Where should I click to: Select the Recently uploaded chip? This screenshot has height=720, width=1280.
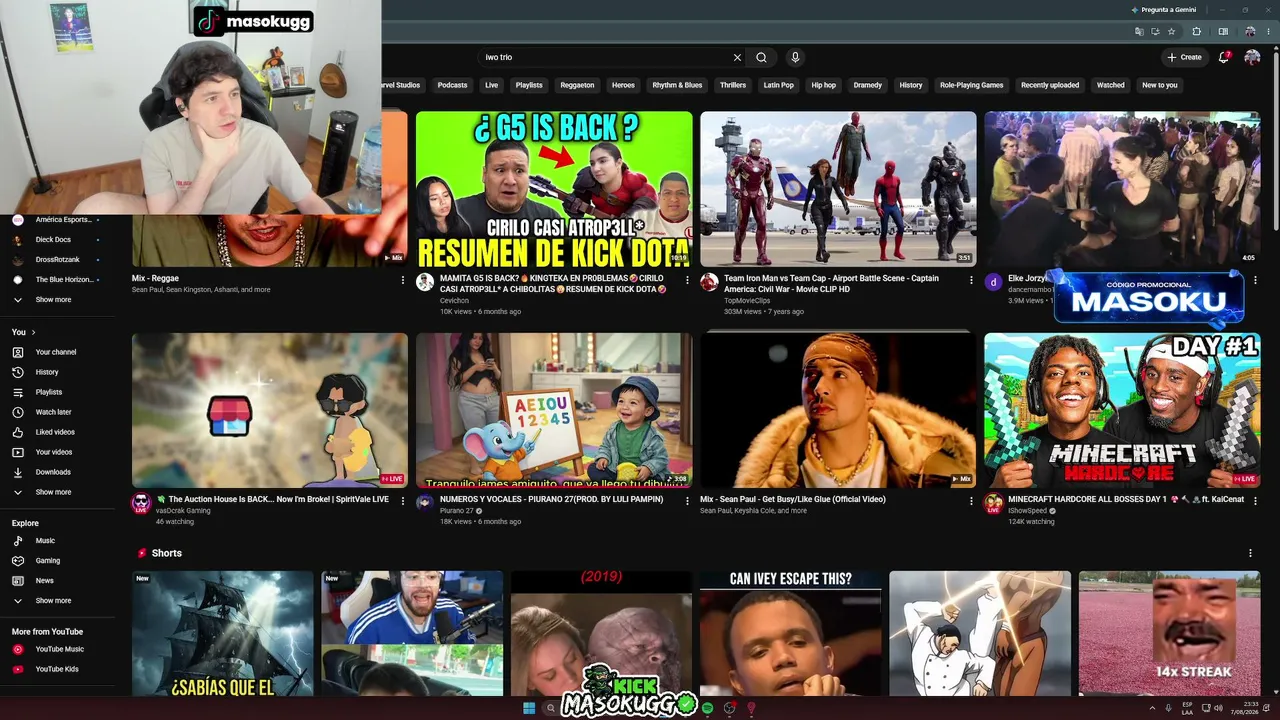pos(1050,85)
